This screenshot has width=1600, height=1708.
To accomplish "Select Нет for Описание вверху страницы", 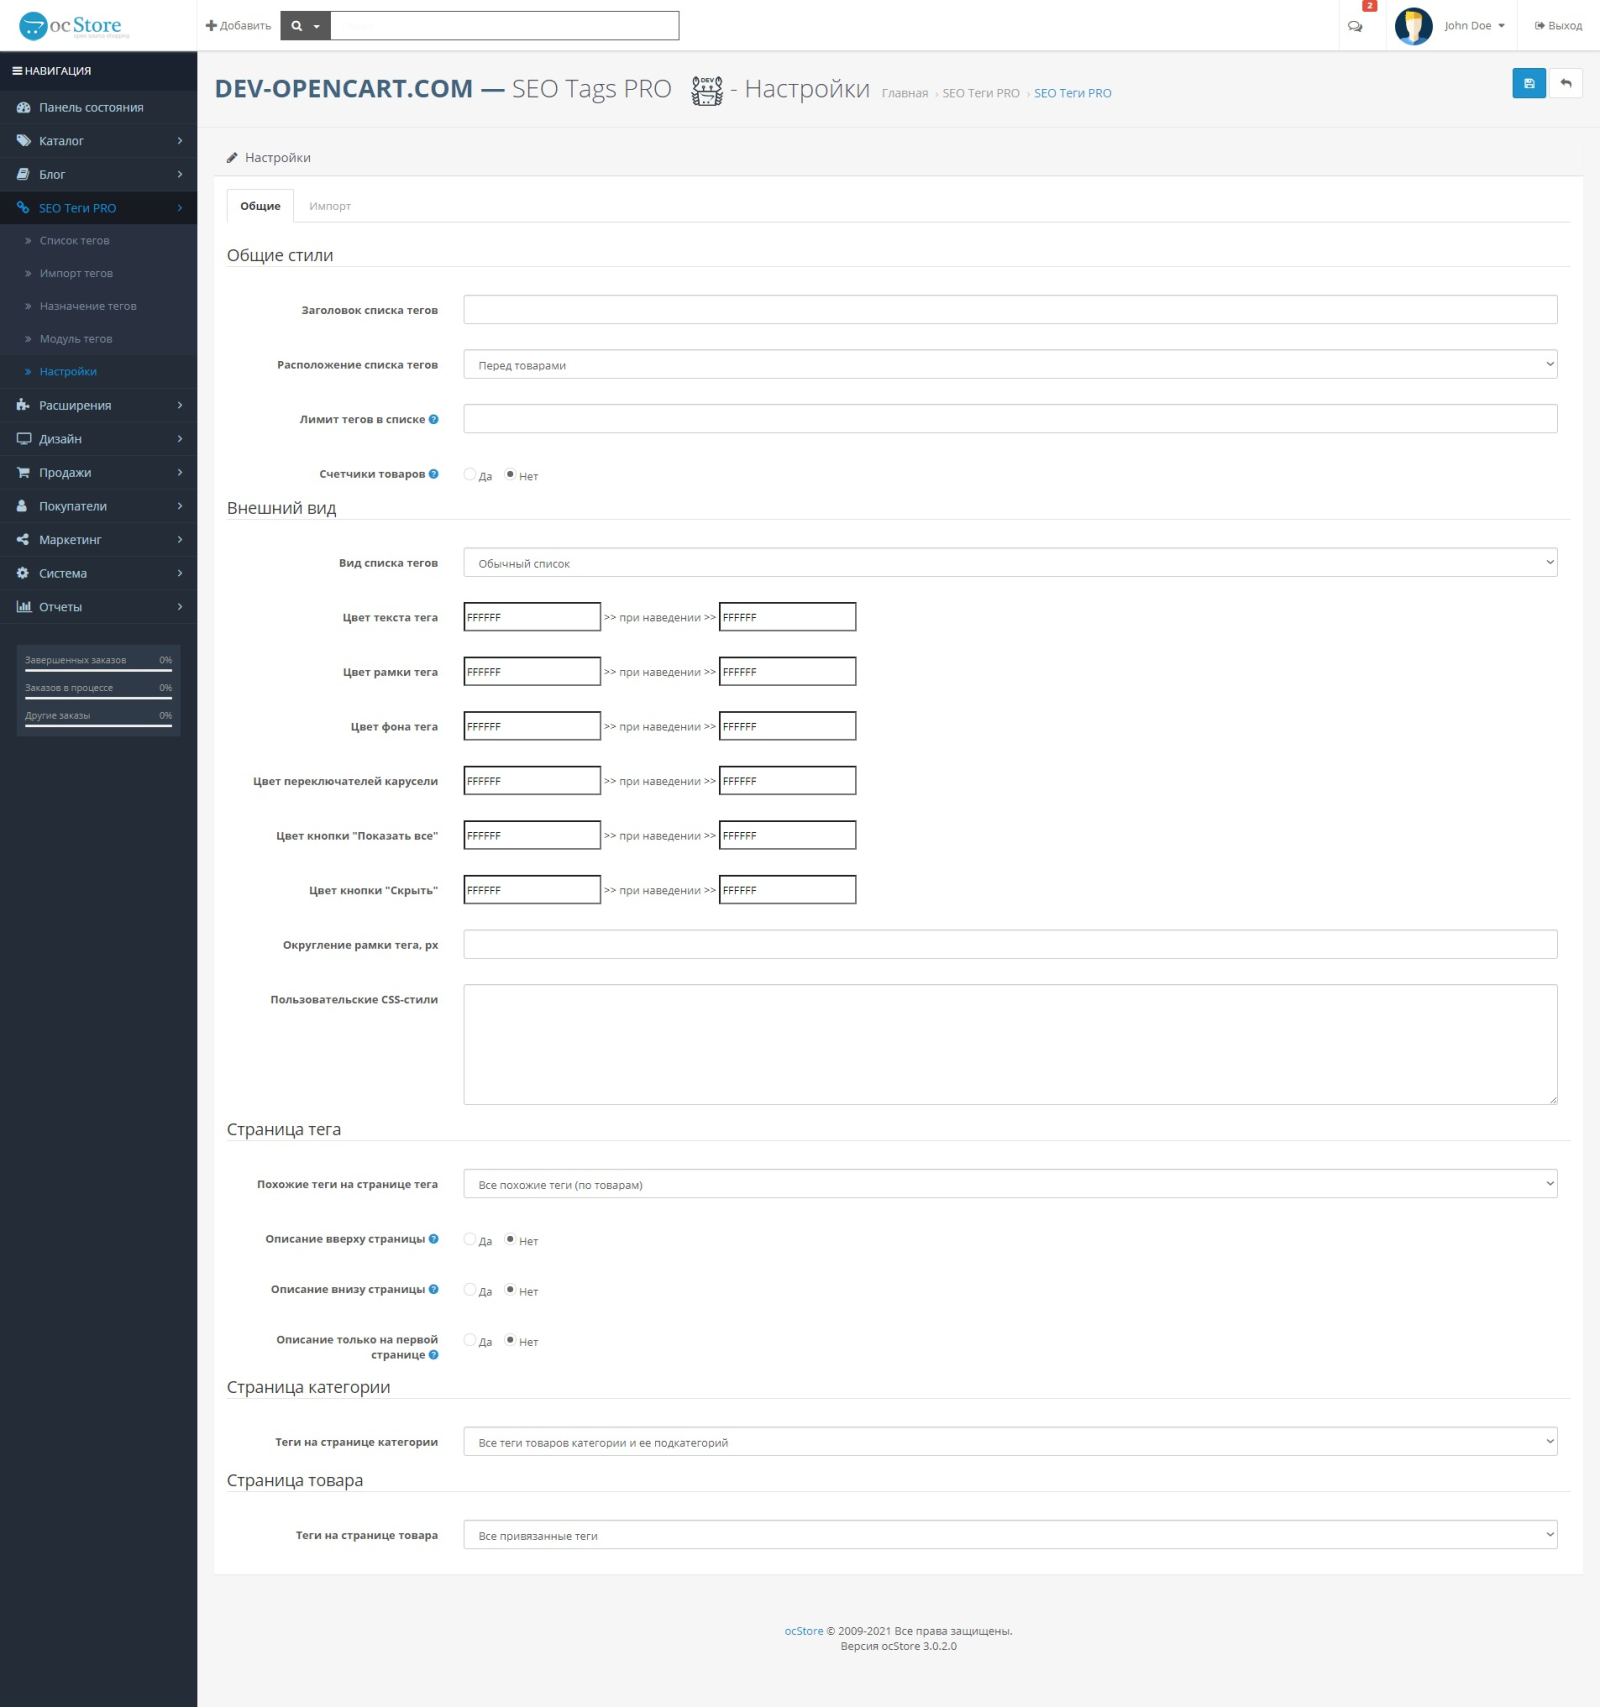I will (510, 1239).
